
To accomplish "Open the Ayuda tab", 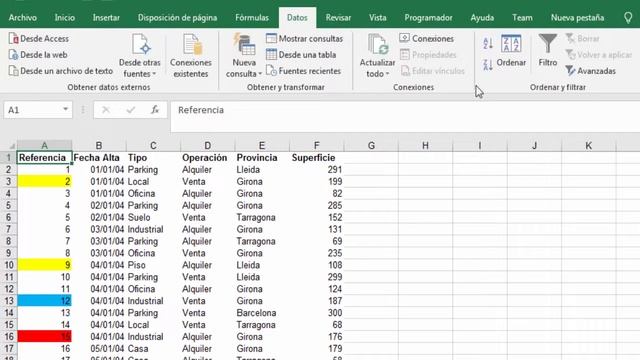I will [x=482, y=18].
